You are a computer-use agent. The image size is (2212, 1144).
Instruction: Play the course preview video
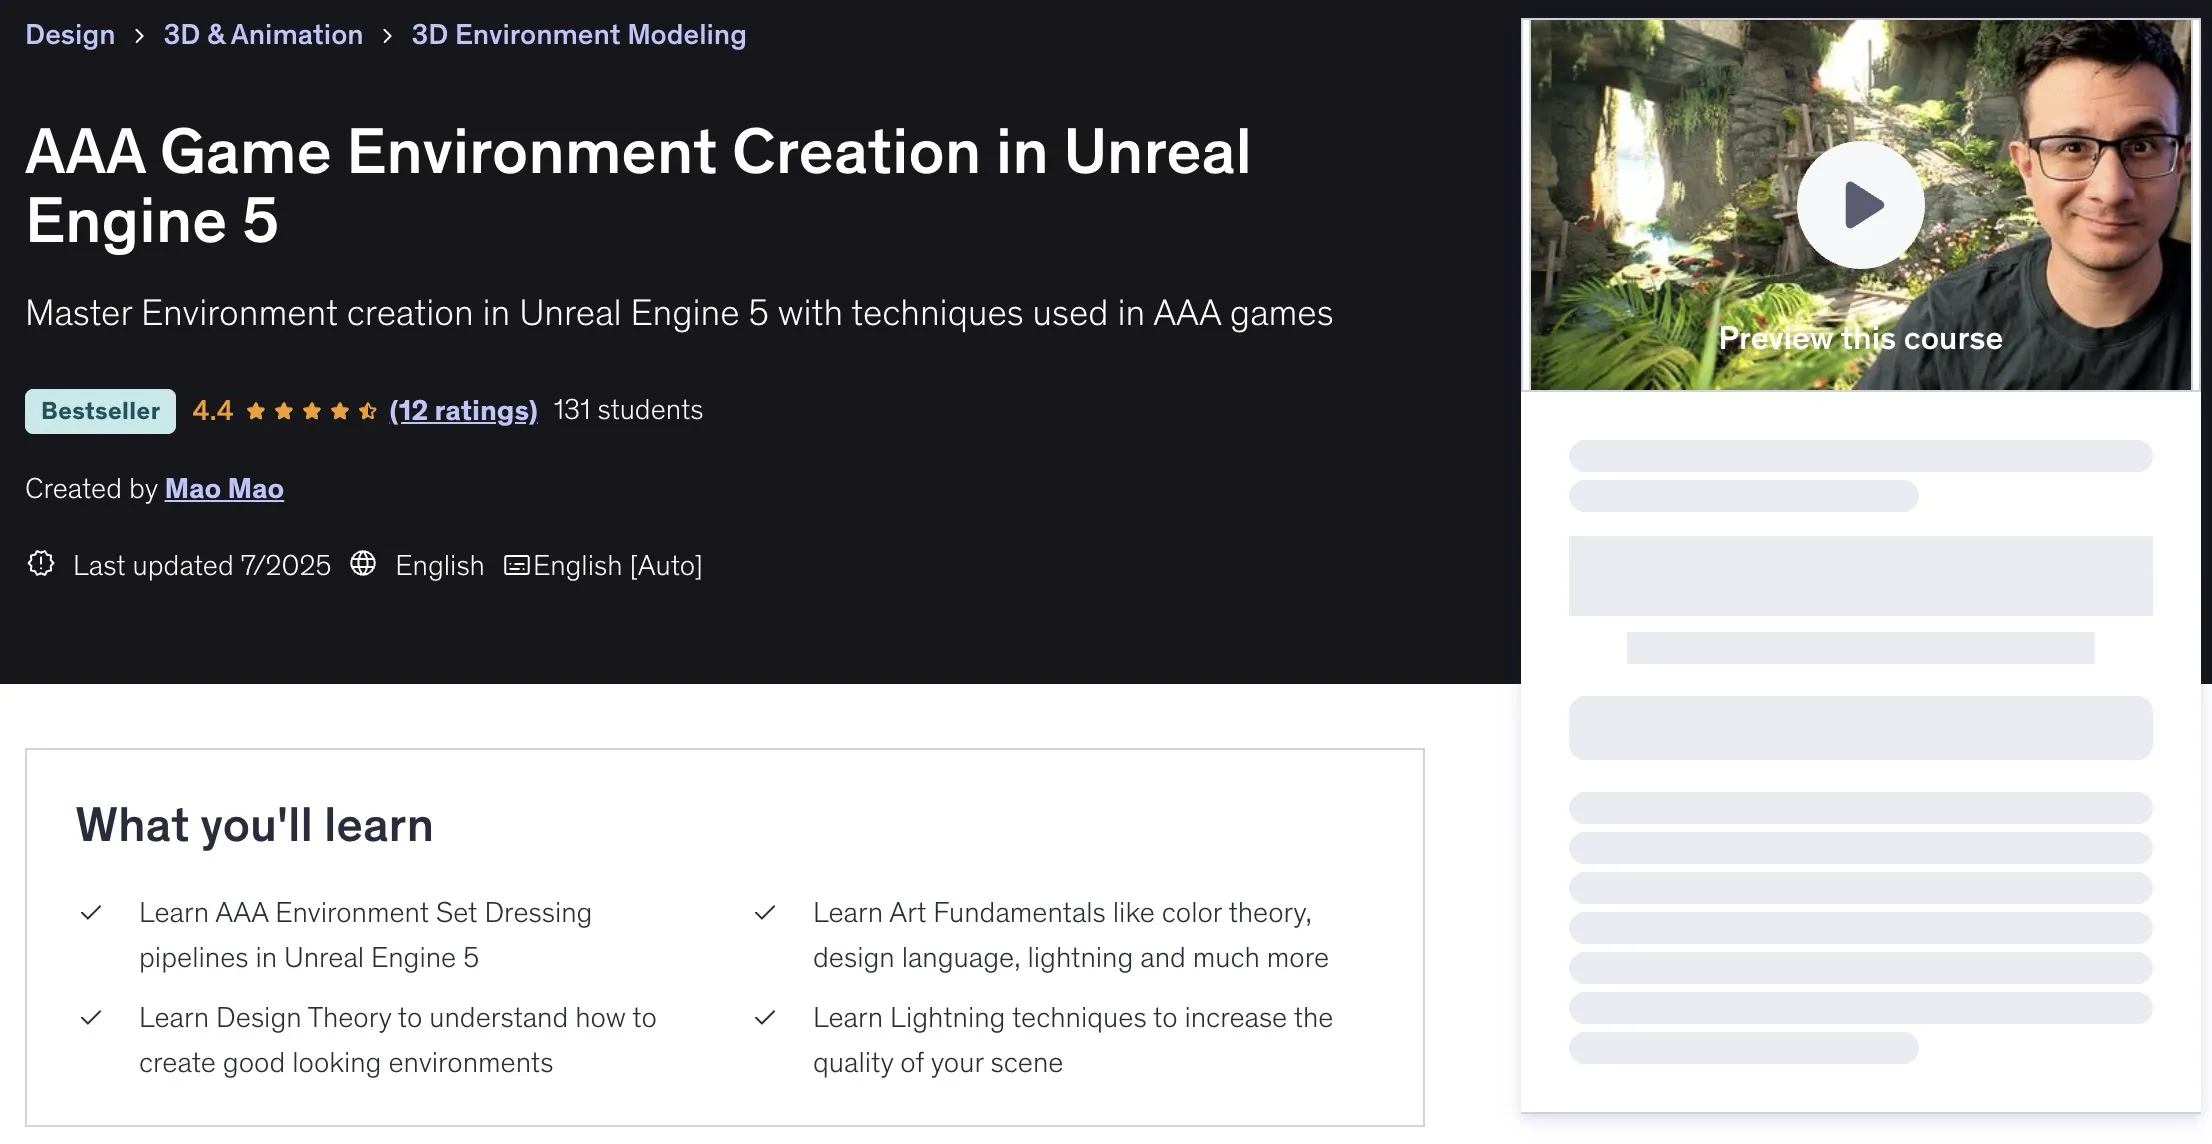pyautogui.click(x=1860, y=205)
